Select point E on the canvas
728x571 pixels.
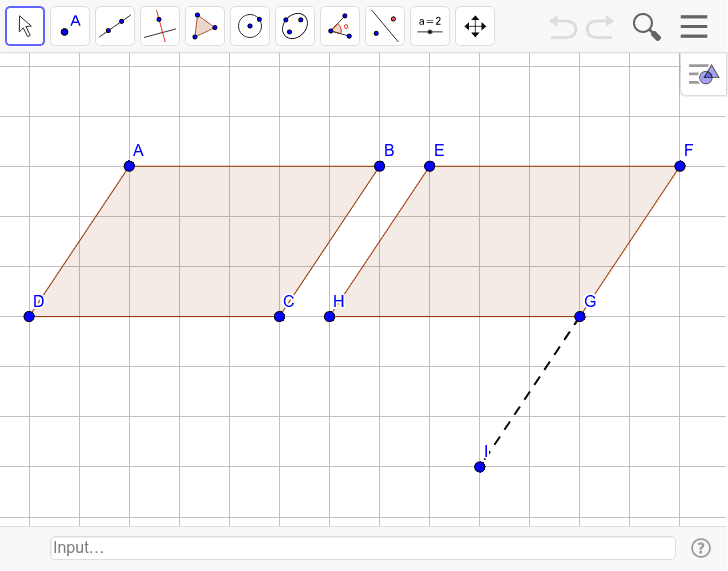click(429, 166)
